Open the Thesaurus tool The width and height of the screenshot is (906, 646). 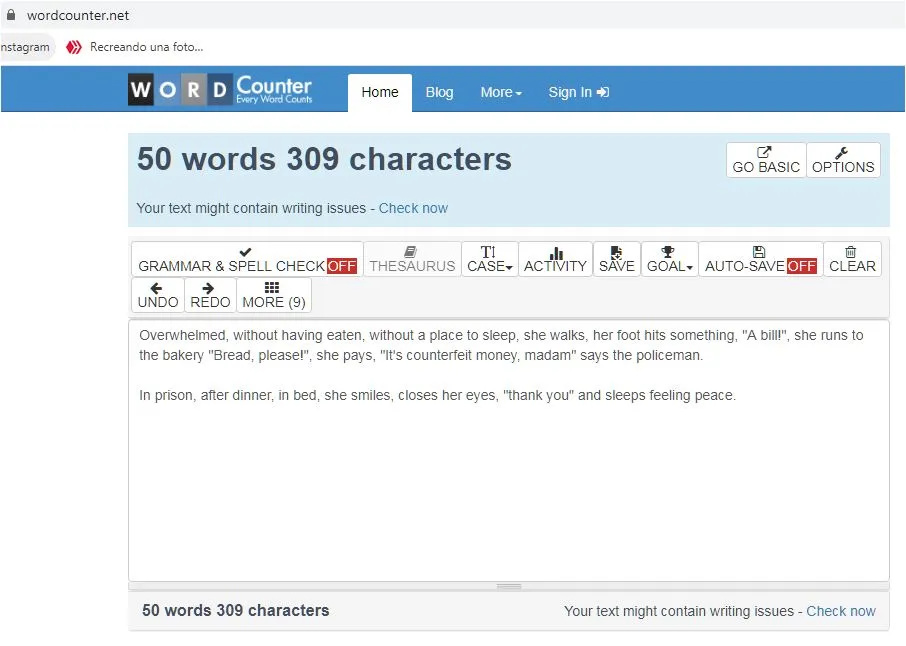coord(412,259)
